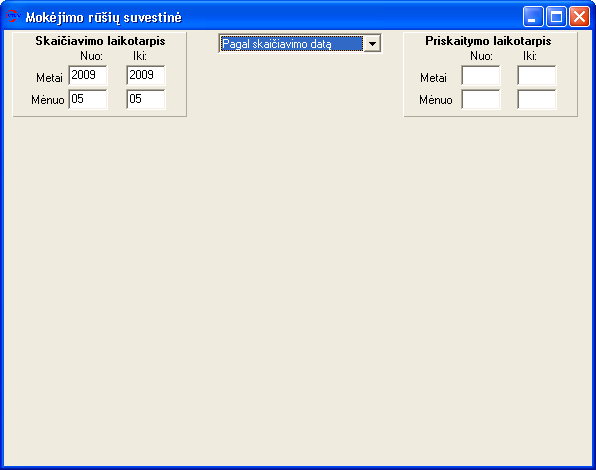Click the empty Priskaitymo Metai Nuo field
Viewport: 596px width, 470px height.
(481, 75)
